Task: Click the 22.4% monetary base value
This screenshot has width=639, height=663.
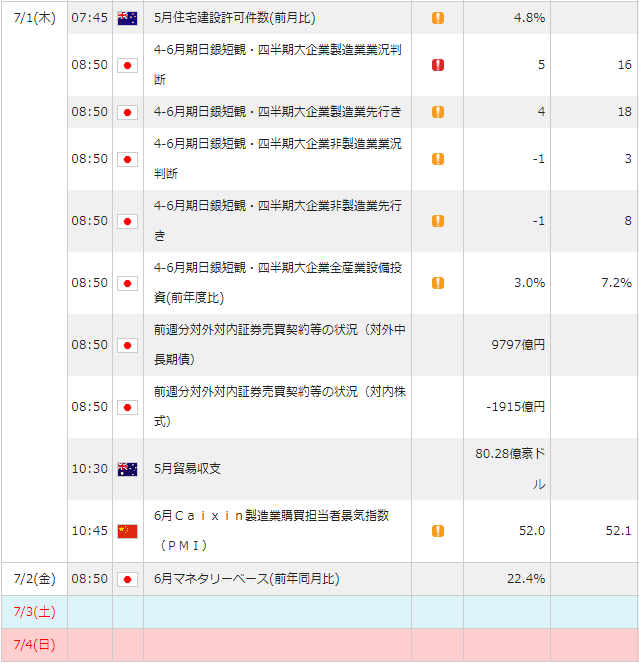Action: (x=526, y=579)
